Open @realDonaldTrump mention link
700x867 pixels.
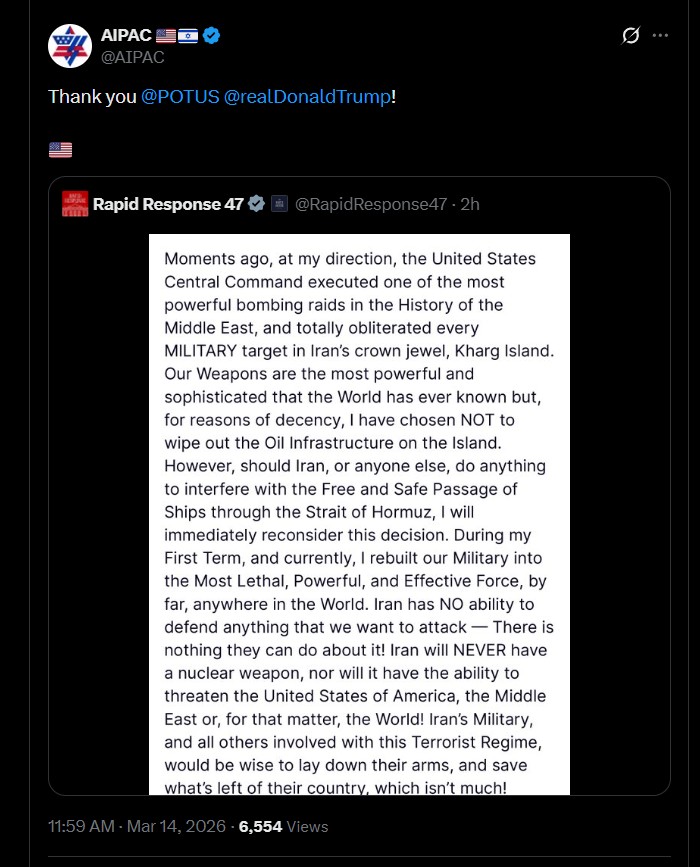(307, 97)
